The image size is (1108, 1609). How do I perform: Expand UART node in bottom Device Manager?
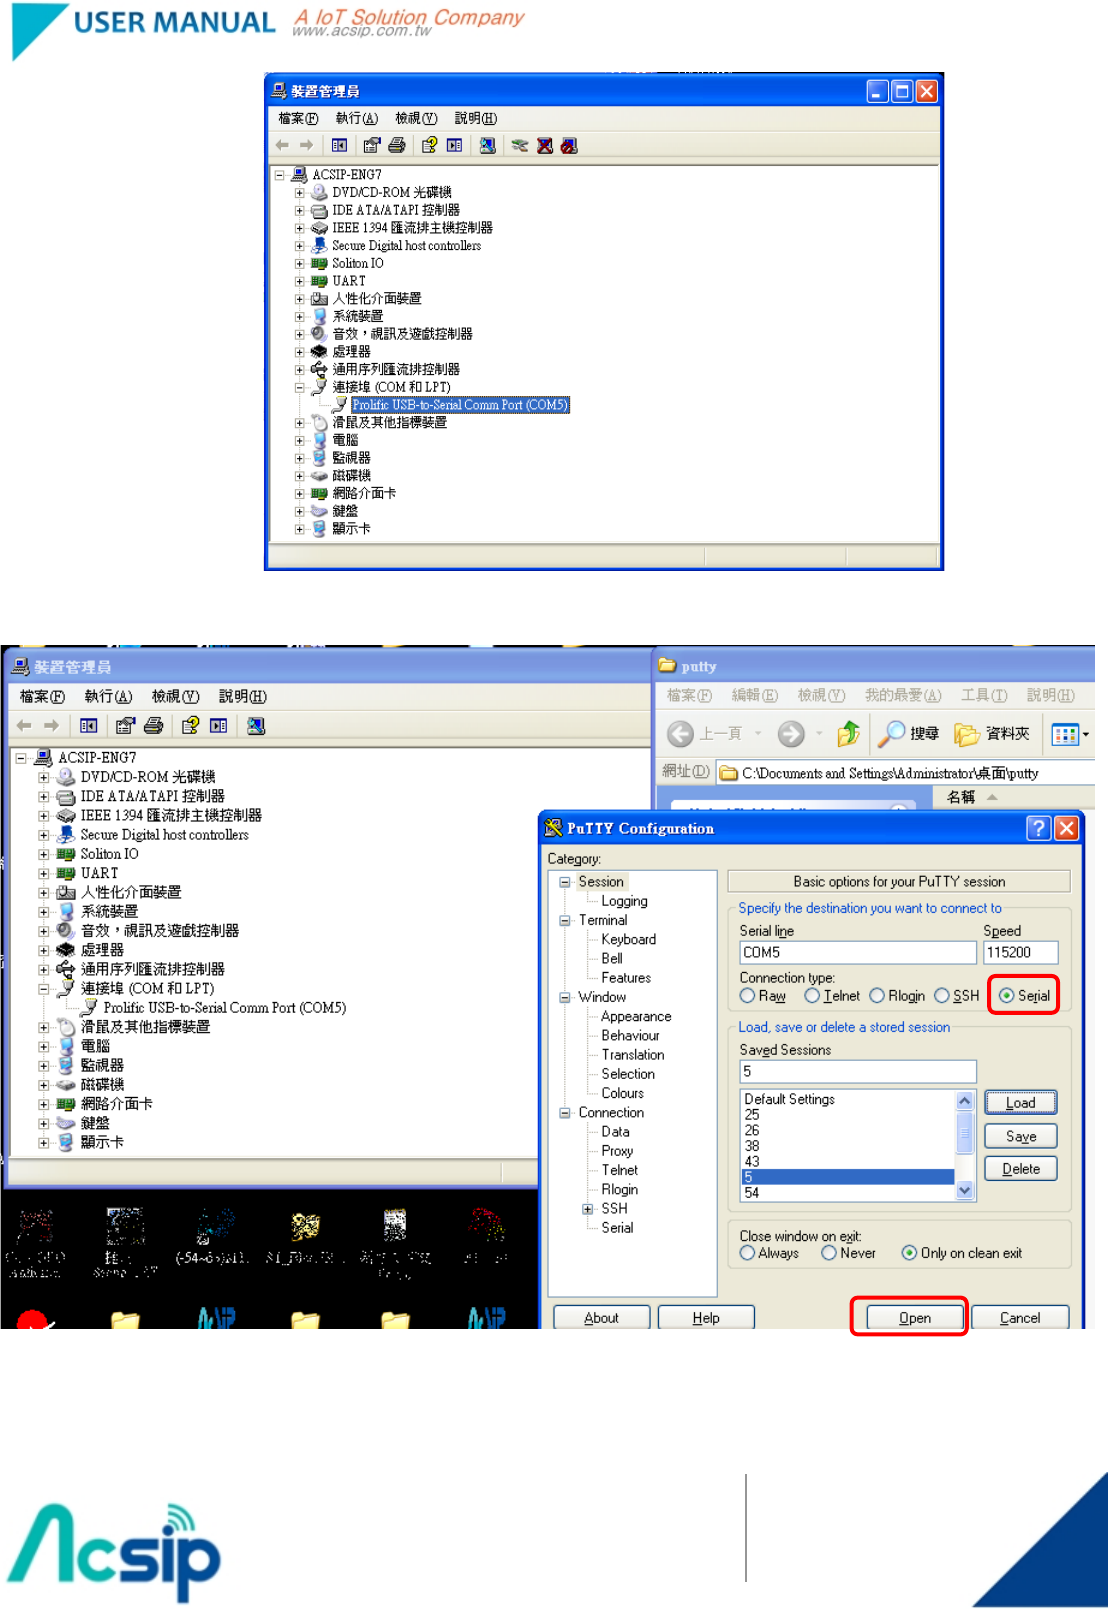click(44, 874)
